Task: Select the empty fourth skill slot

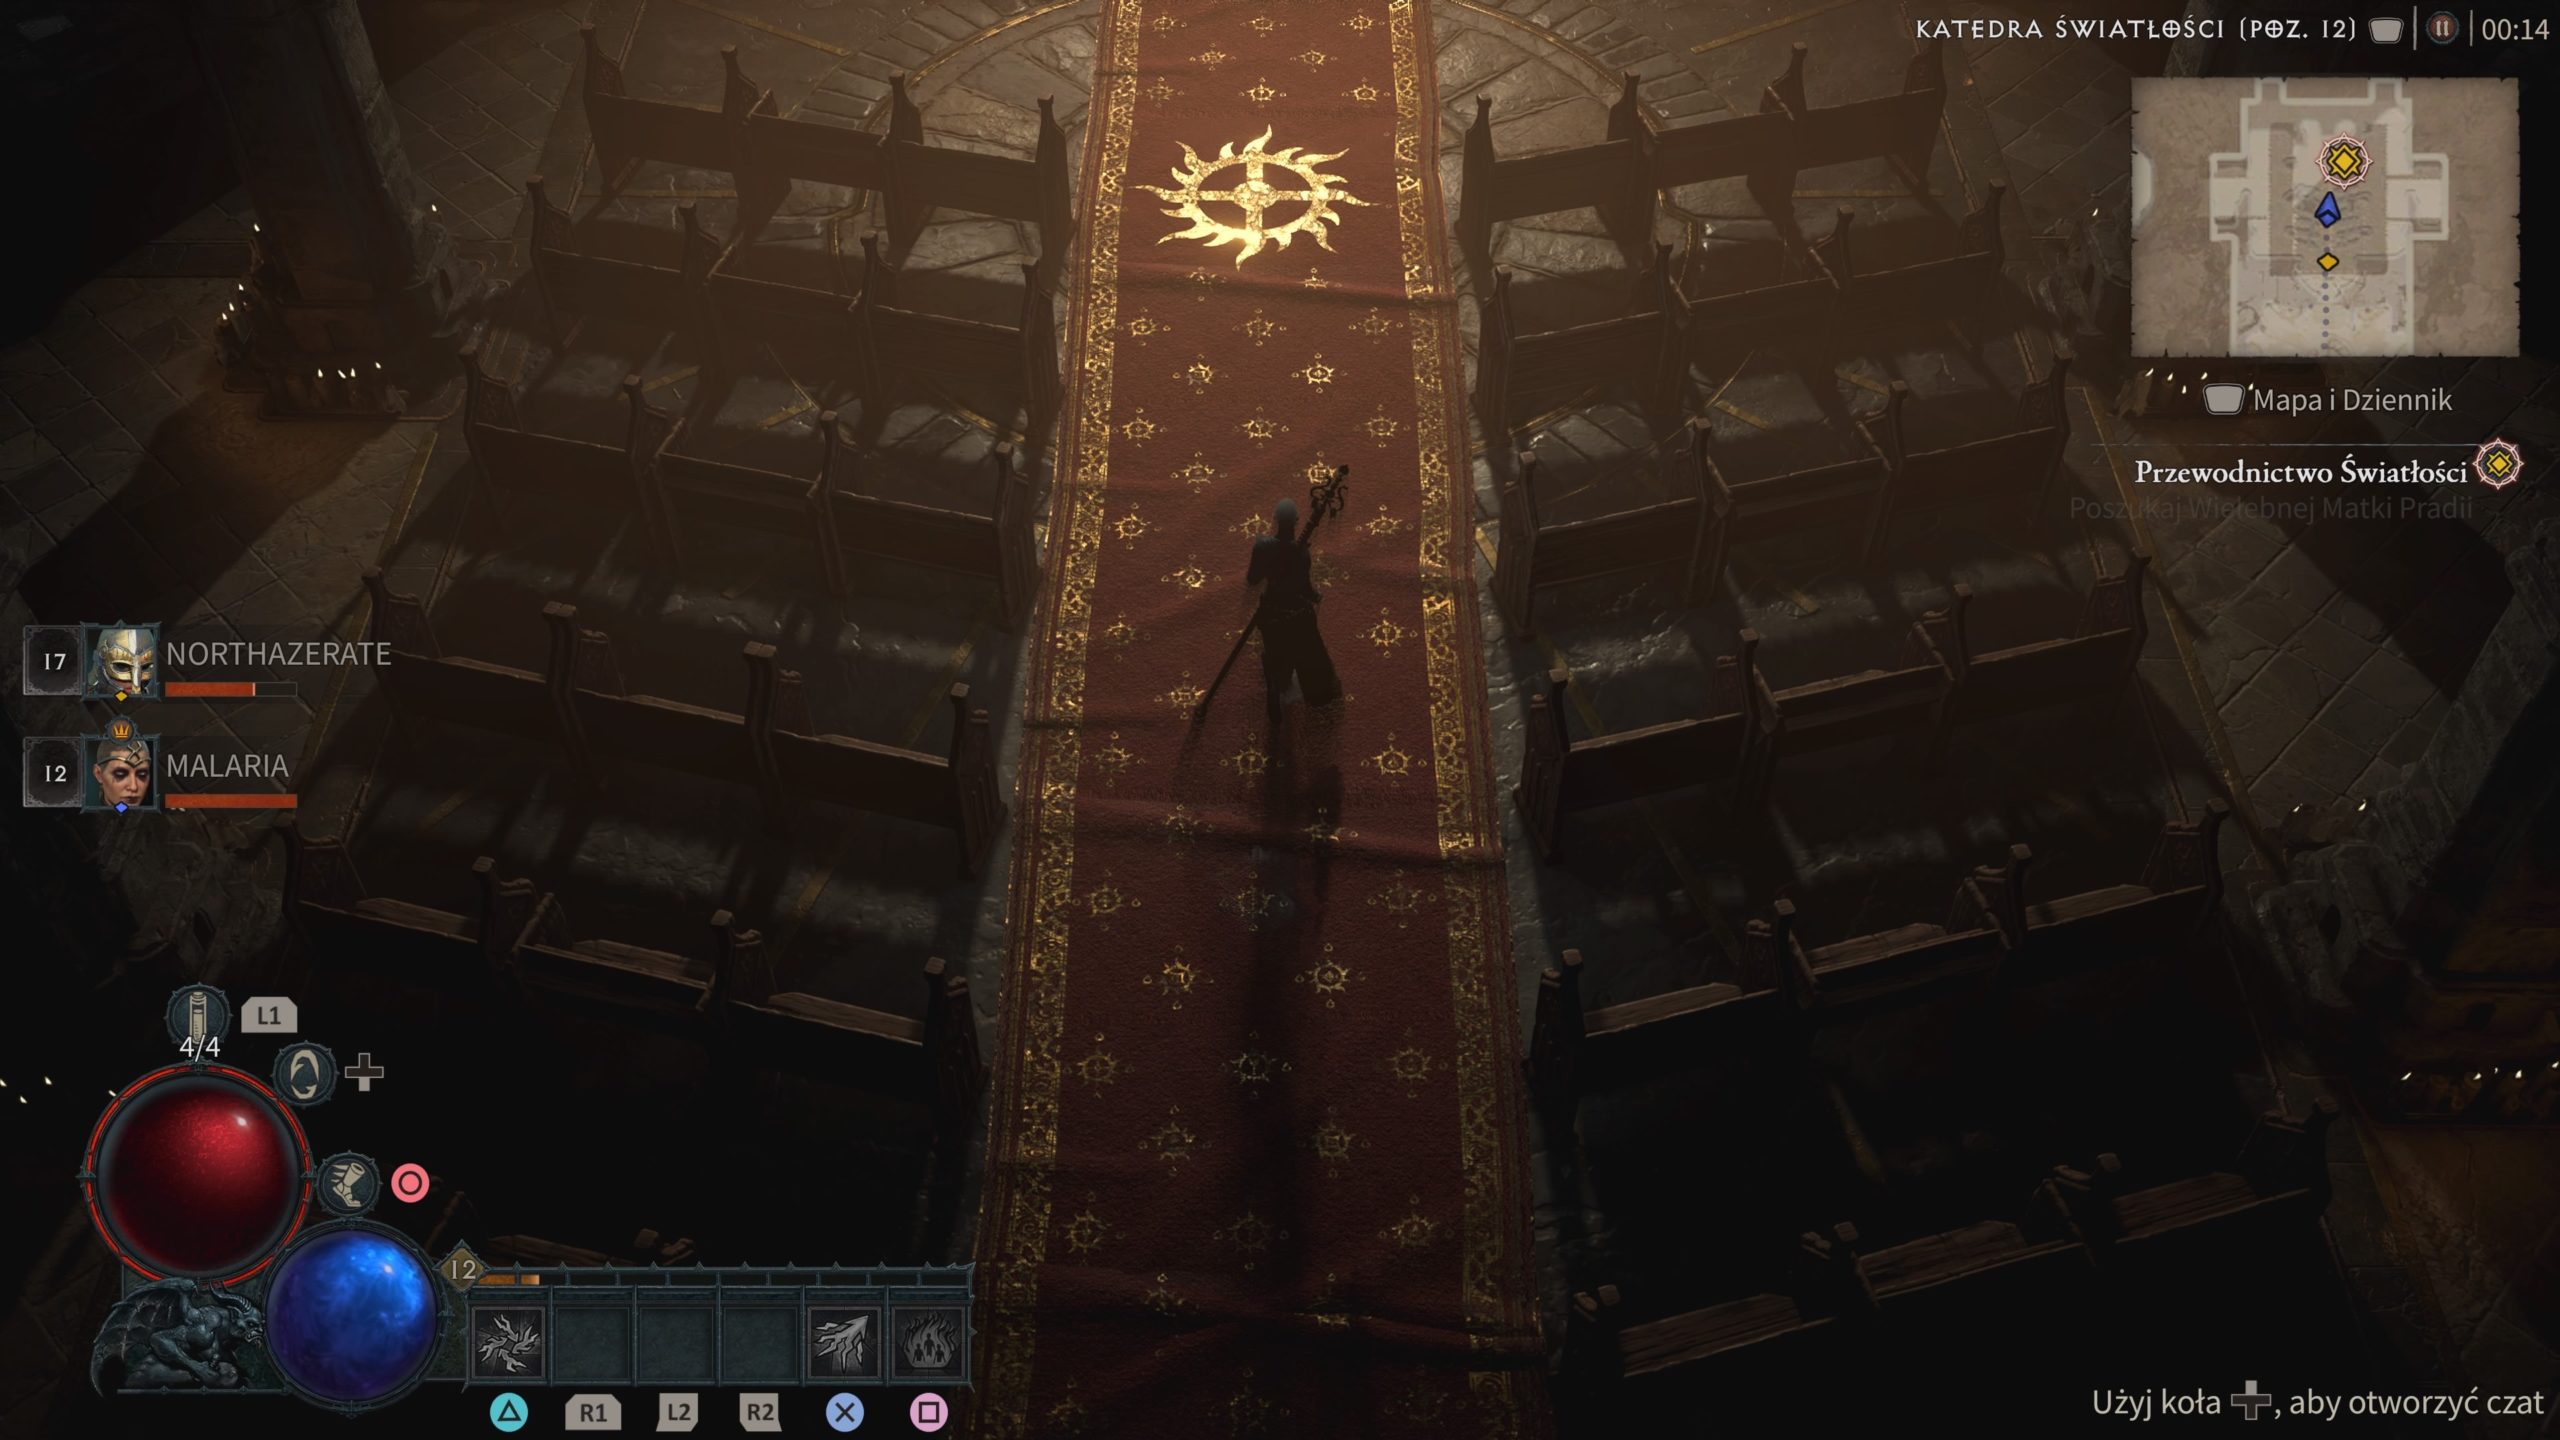Action: (760, 1340)
